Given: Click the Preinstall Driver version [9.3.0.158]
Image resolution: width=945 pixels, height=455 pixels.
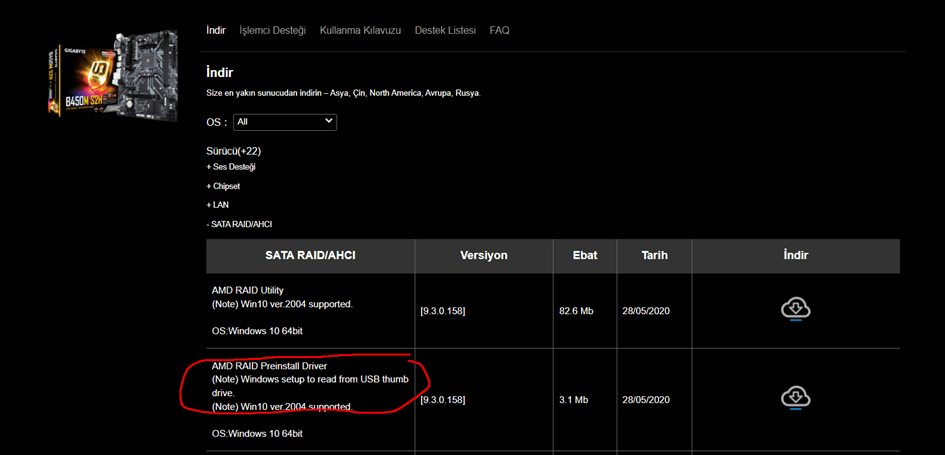Looking at the screenshot, I should 442,400.
